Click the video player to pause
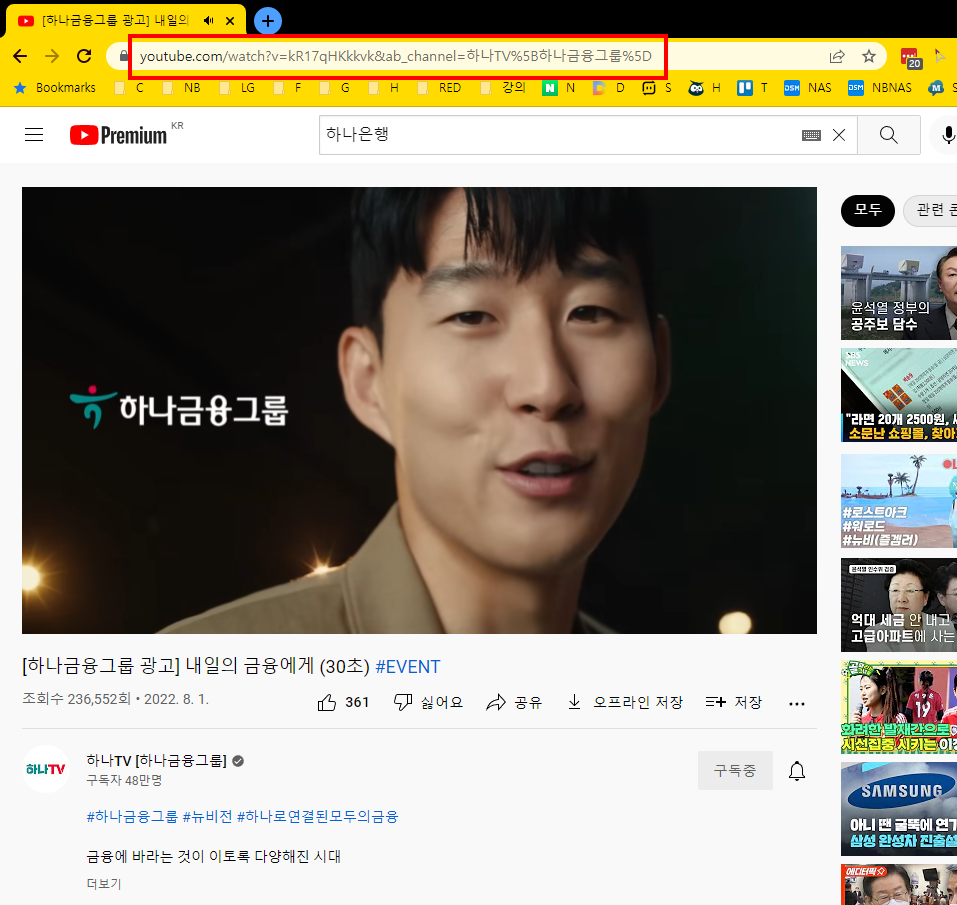Viewport: 957px width, 905px height. (419, 410)
